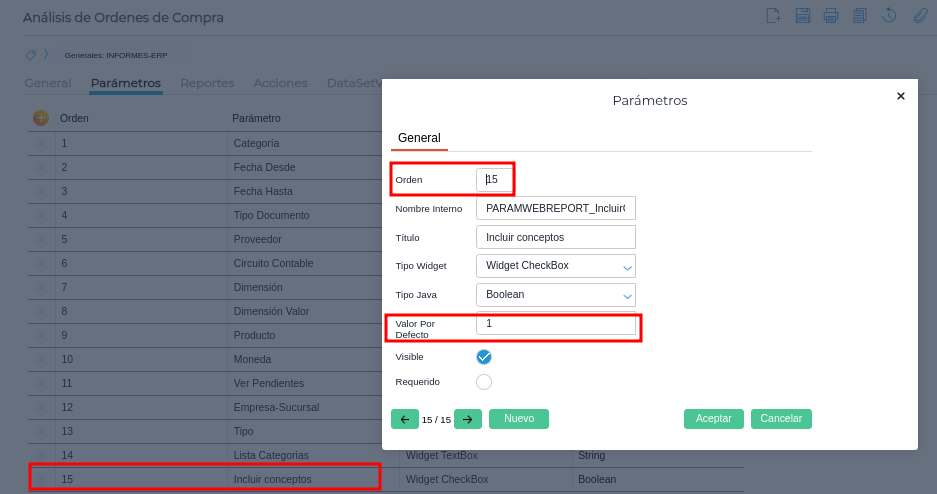This screenshot has width=937, height=494.
Task: Click the paperclip attachment icon
Action: tap(920, 15)
